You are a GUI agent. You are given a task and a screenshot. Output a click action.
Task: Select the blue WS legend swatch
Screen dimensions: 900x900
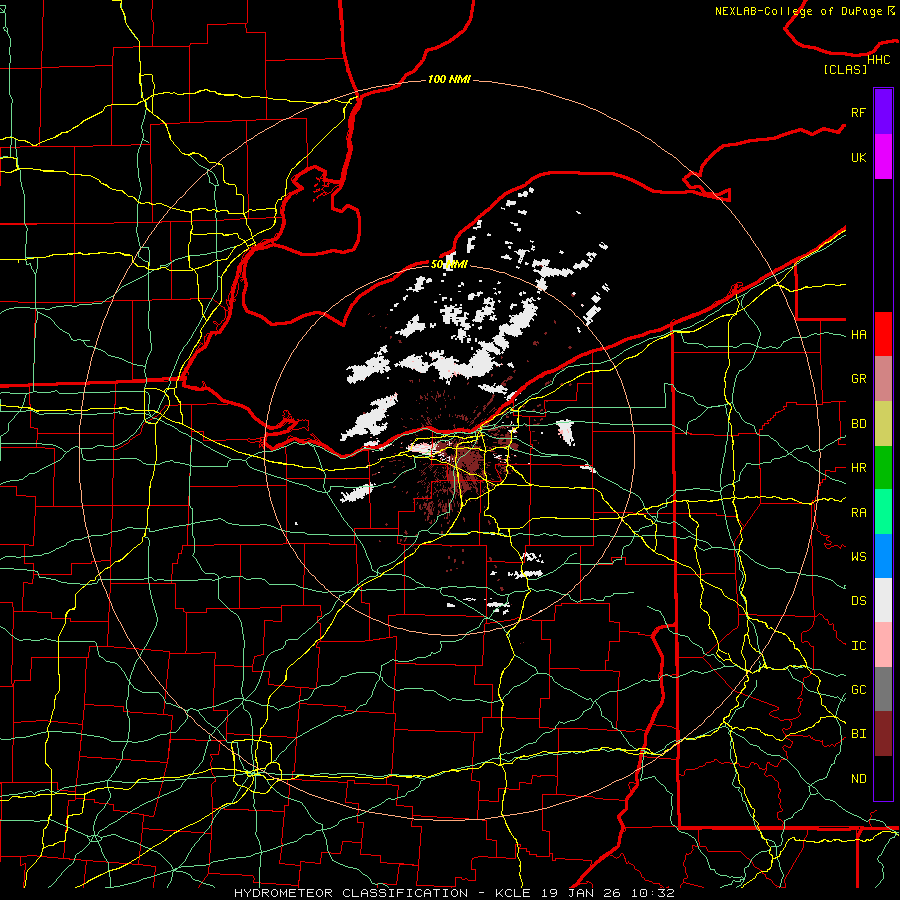pos(883,556)
